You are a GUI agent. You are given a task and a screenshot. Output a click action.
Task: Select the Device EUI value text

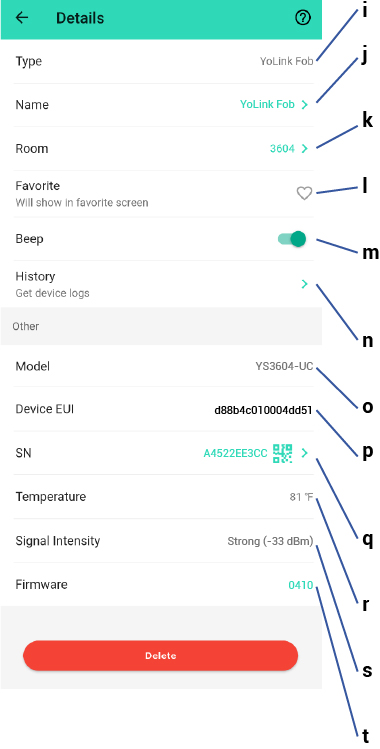tap(264, 410)
